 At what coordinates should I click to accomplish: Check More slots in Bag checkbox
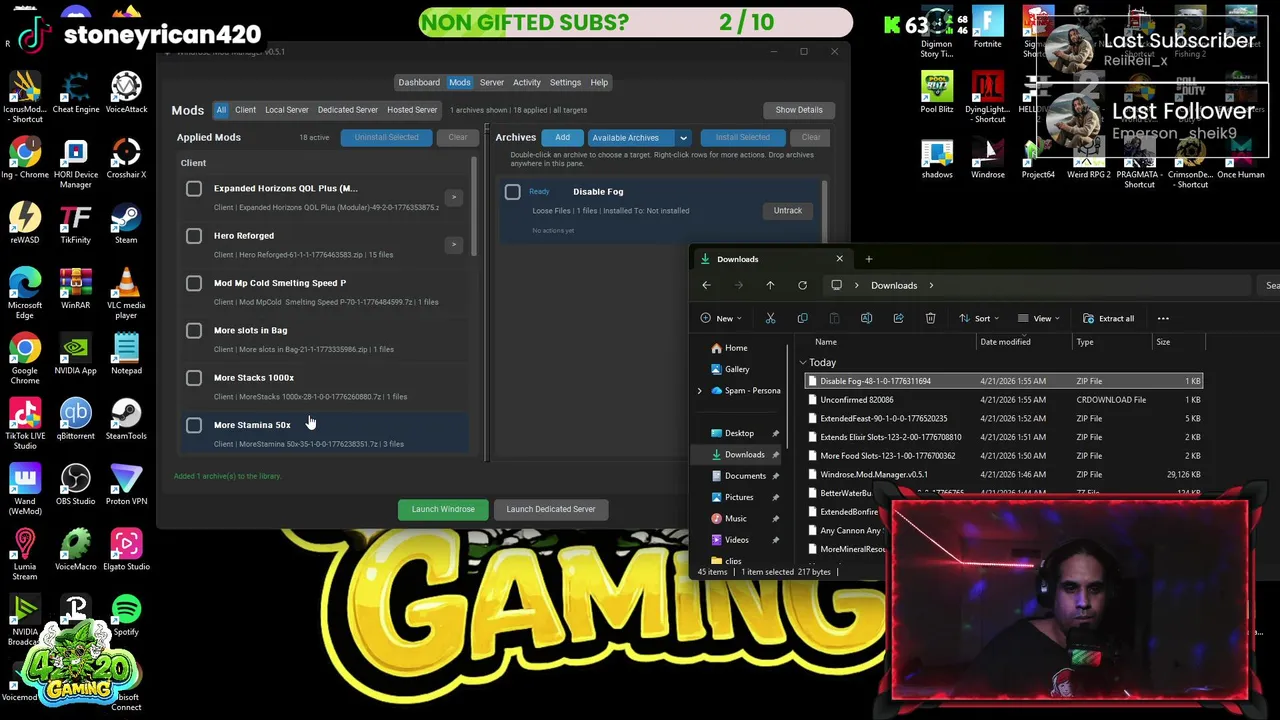tap(194, 330)
